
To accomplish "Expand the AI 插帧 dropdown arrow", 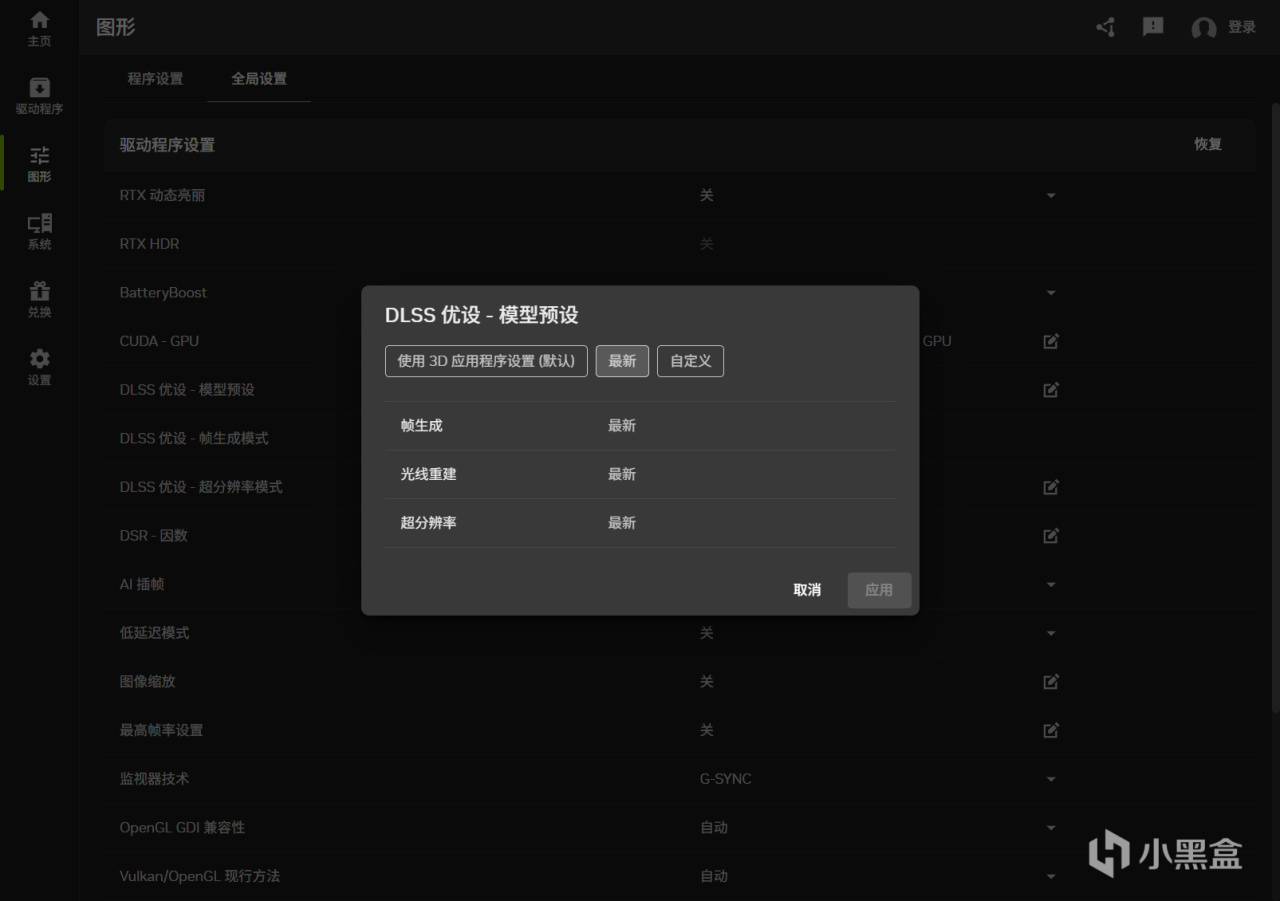I will click(1051, 585).
